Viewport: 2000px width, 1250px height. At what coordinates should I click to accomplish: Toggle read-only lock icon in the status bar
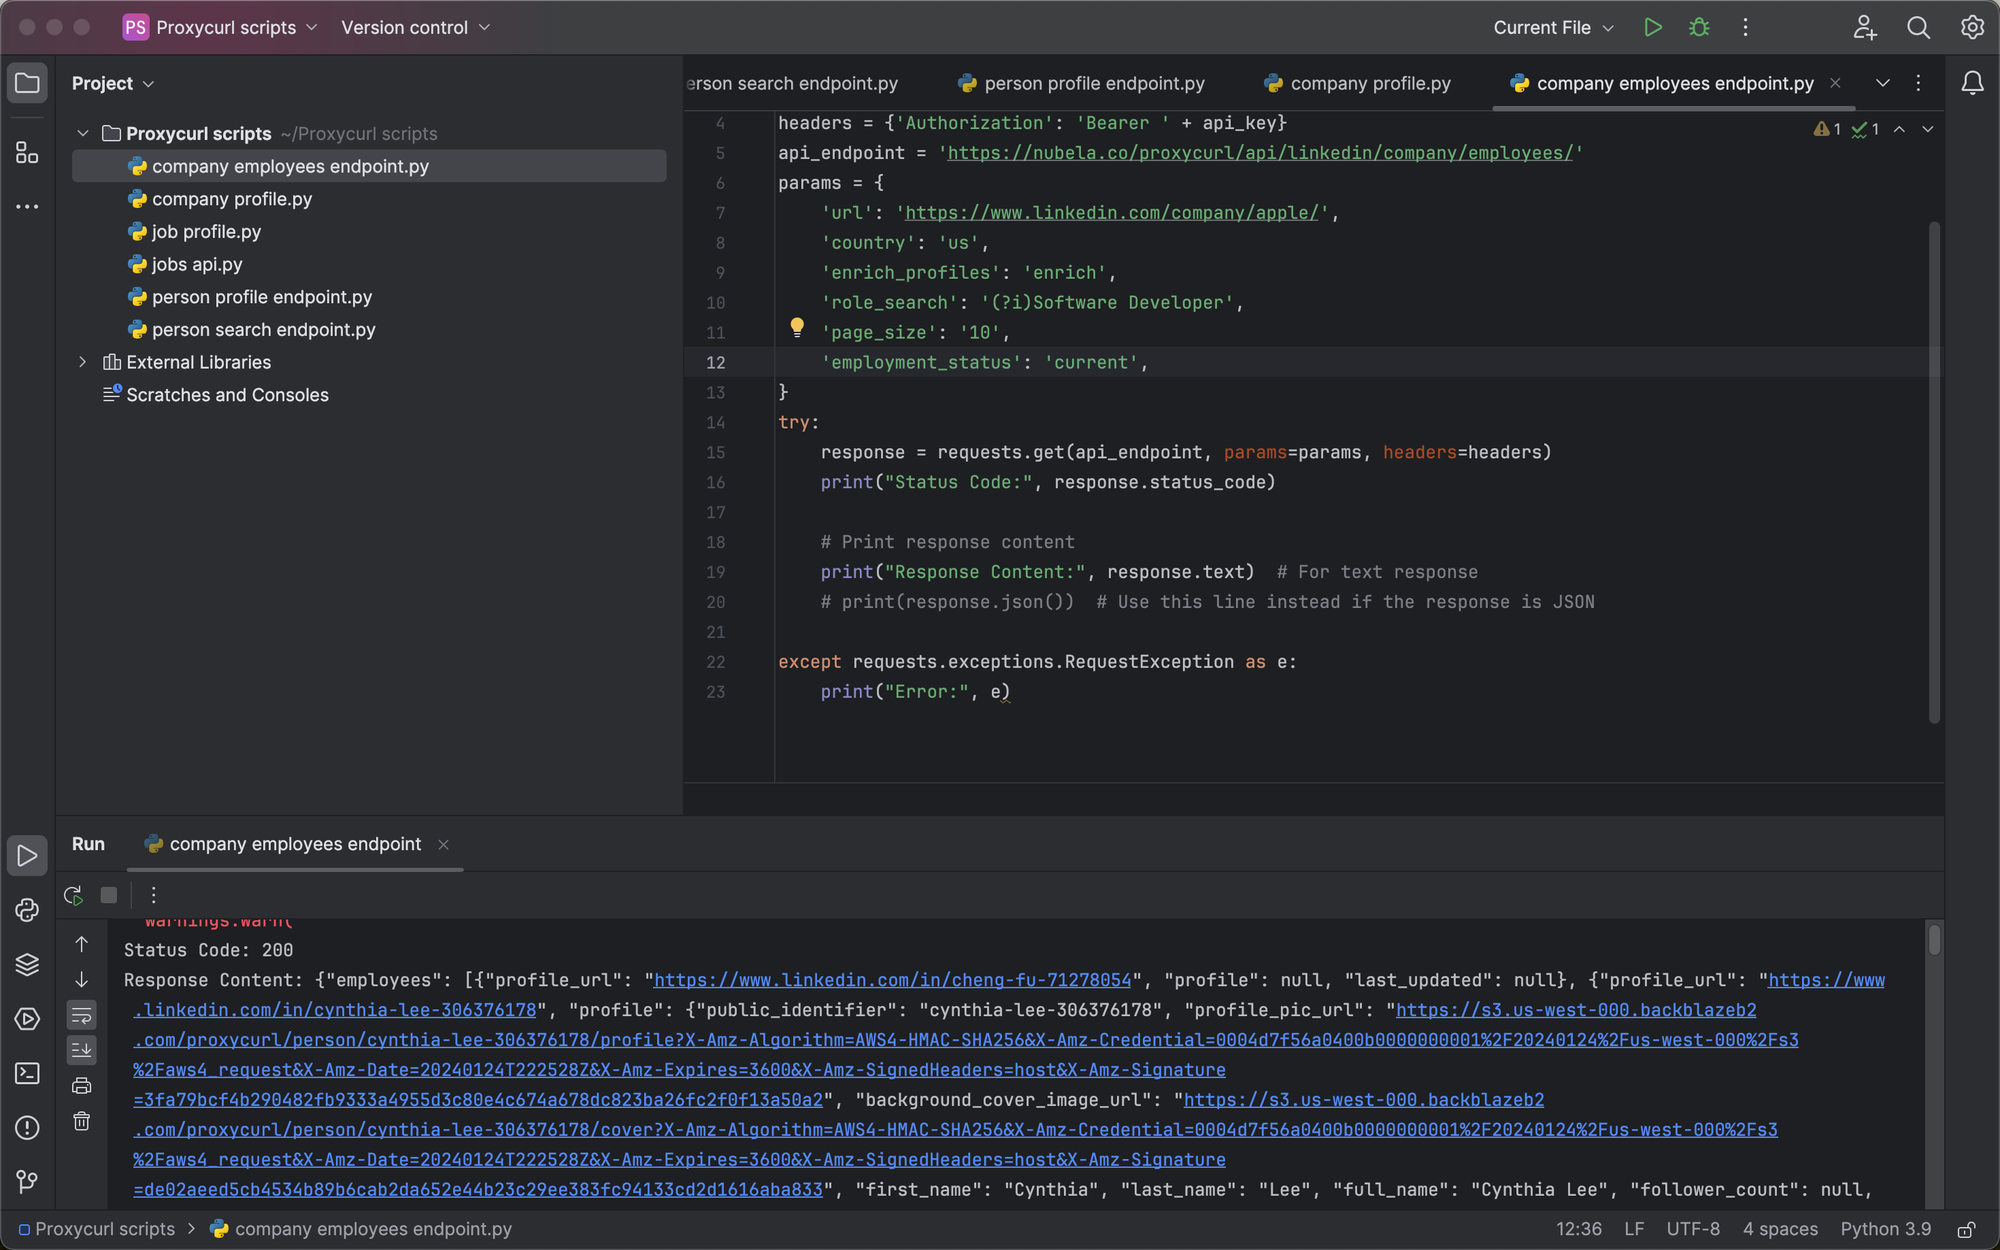tap(1967, 1229)
